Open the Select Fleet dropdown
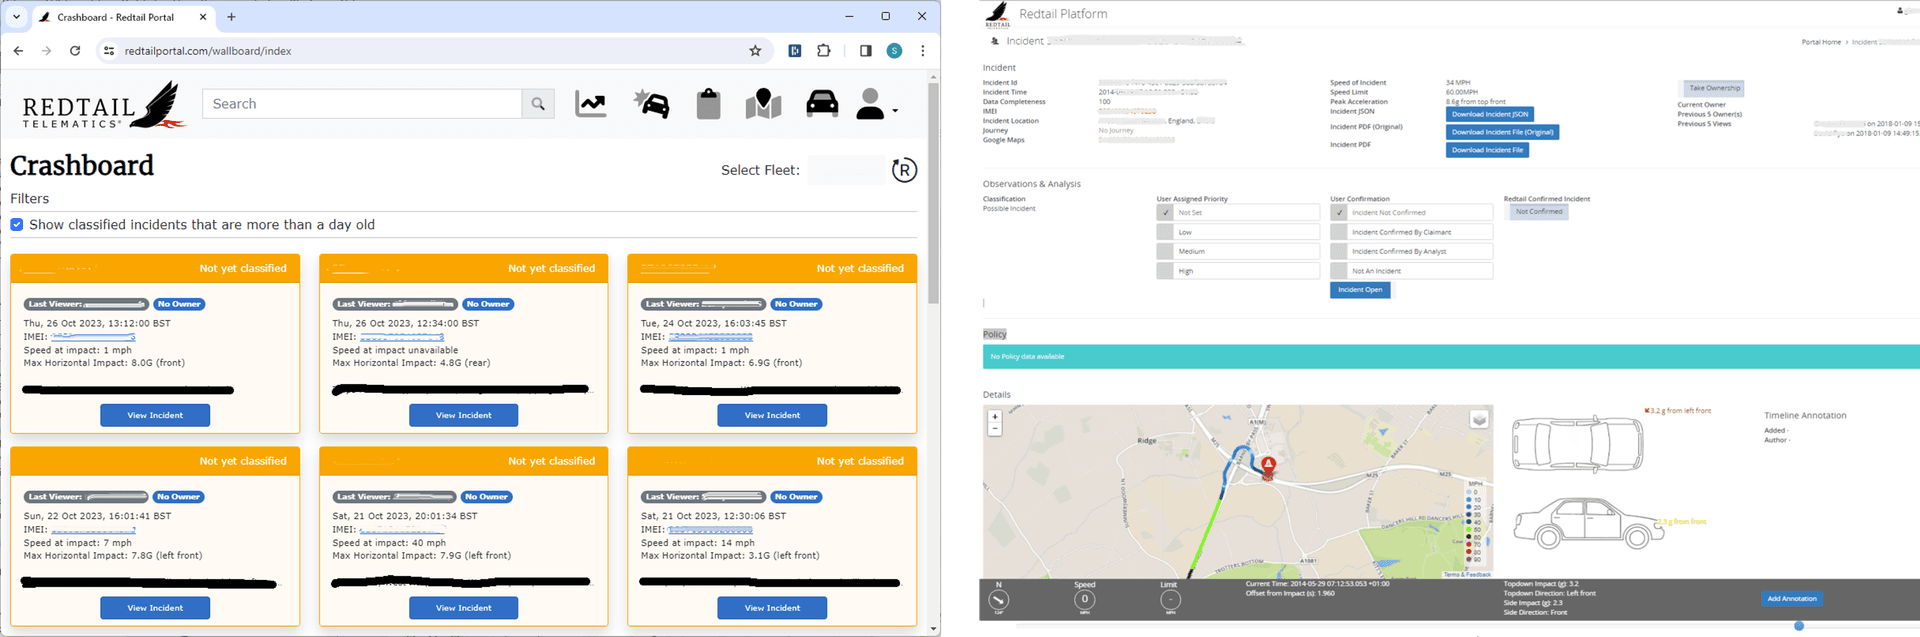The height and width of the screenshot is (637, 1920). tap(846, 170)
